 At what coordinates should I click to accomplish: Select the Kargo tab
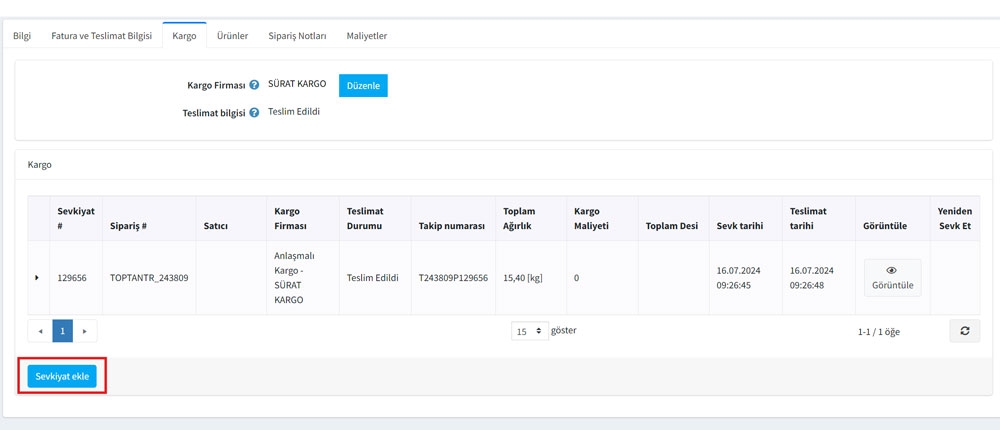coord(184,36)
